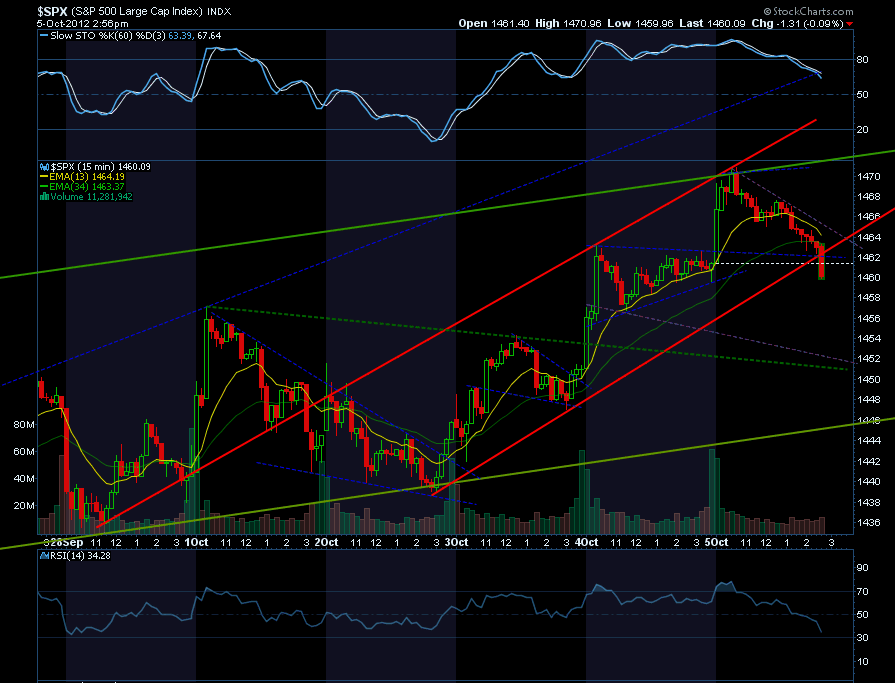Click the 80M volume axis label

coord(24,425)
